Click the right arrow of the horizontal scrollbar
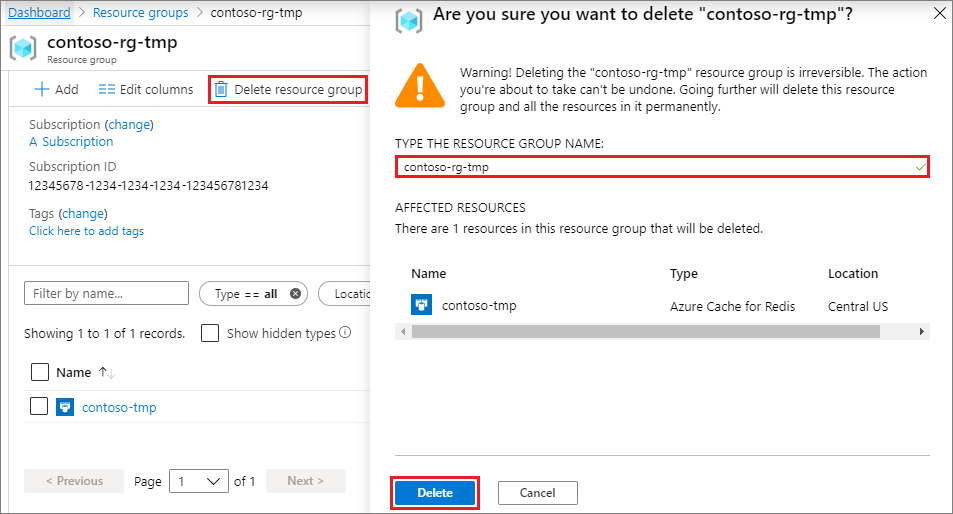 (x=922, y=332)
